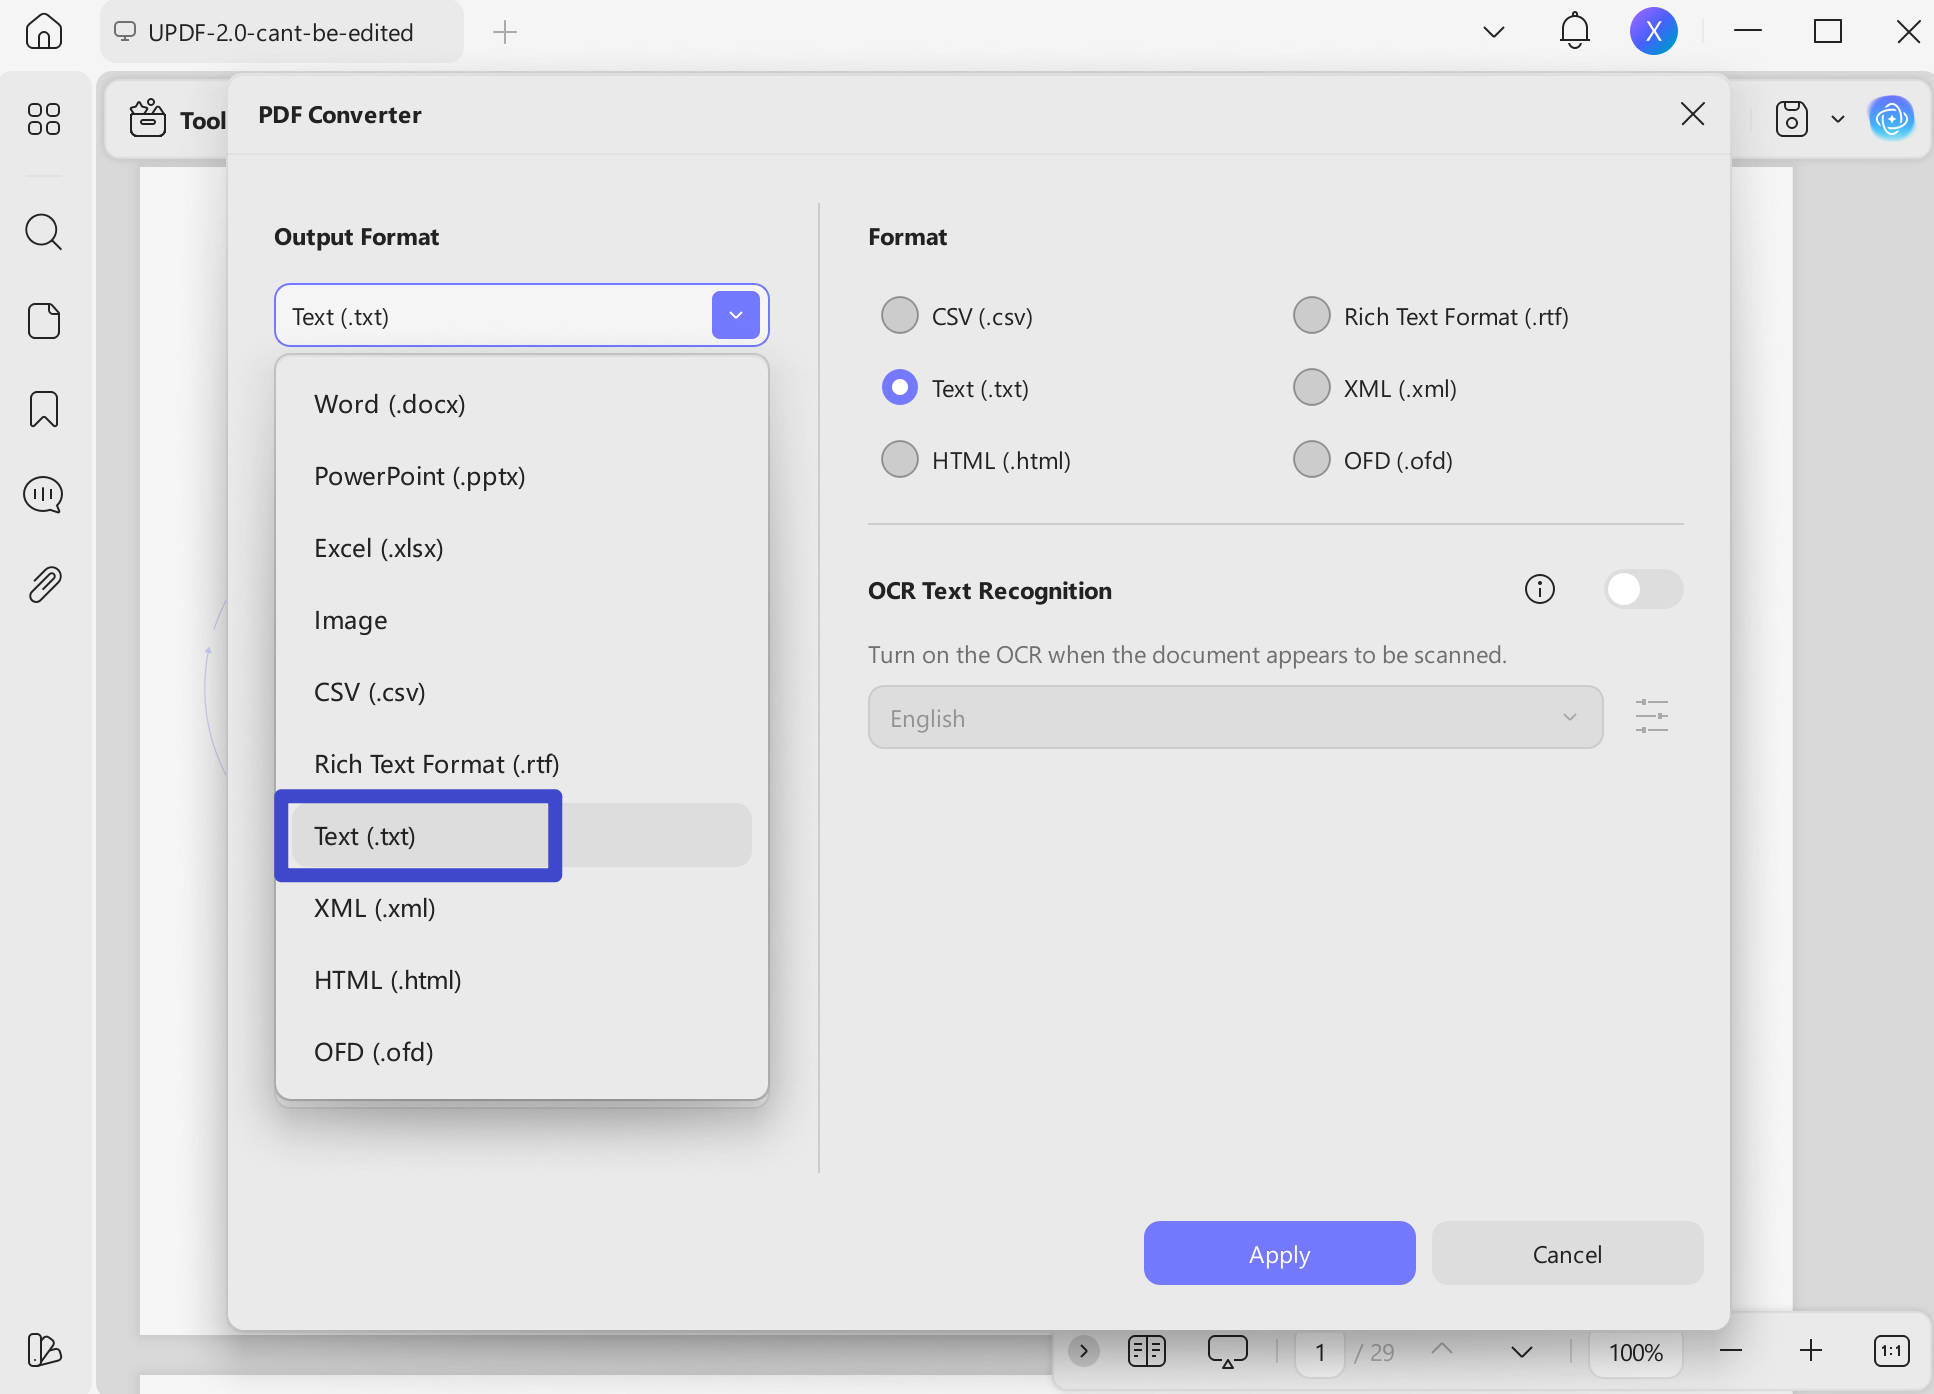Choose Word (.docx) from the list
The width and height of the screenshot is (1934, 1394).
point(521,404)
